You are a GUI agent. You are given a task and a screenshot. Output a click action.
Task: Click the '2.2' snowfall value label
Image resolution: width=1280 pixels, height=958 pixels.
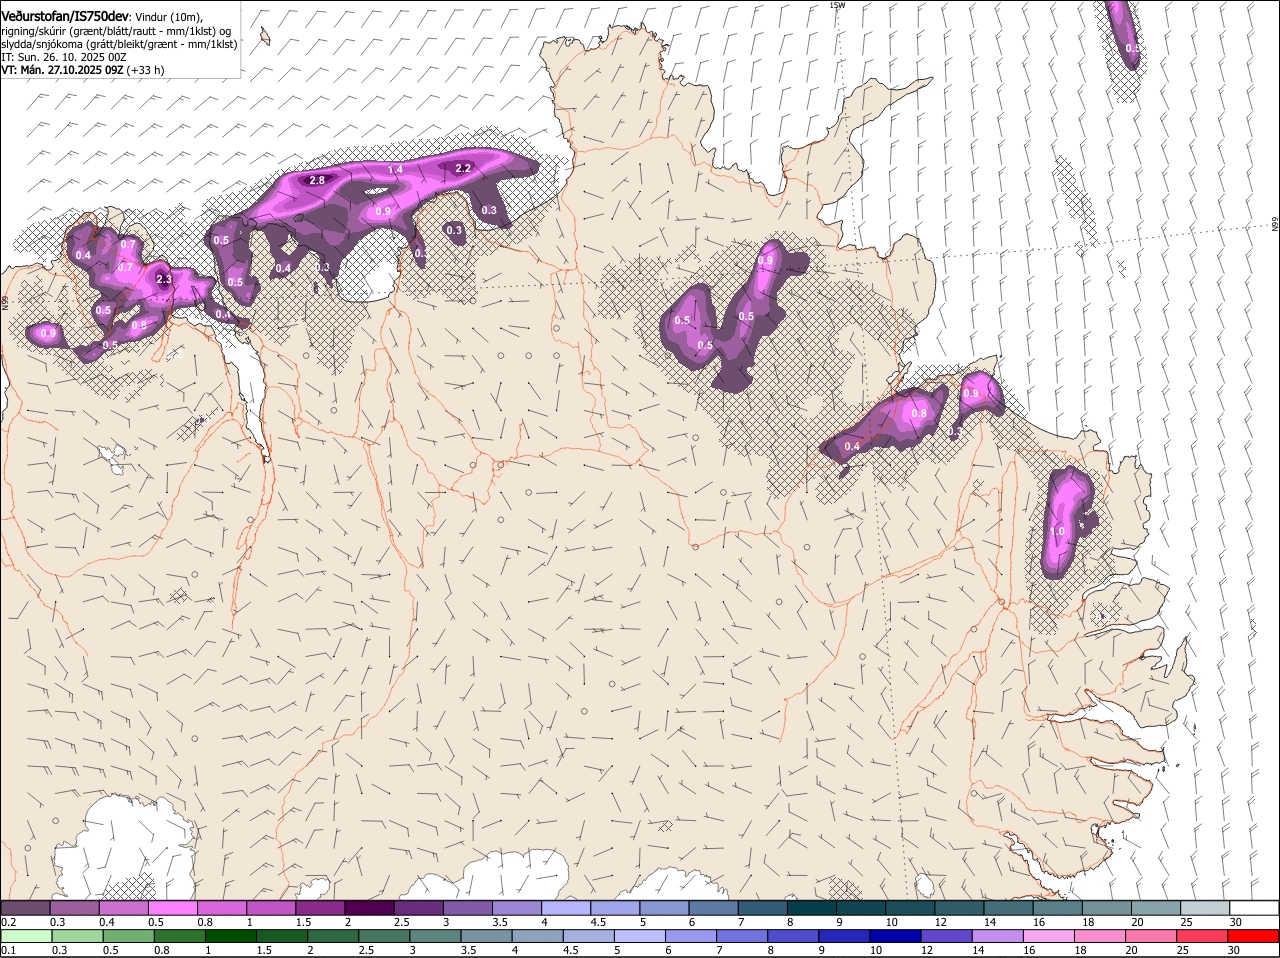pos(463,168)
